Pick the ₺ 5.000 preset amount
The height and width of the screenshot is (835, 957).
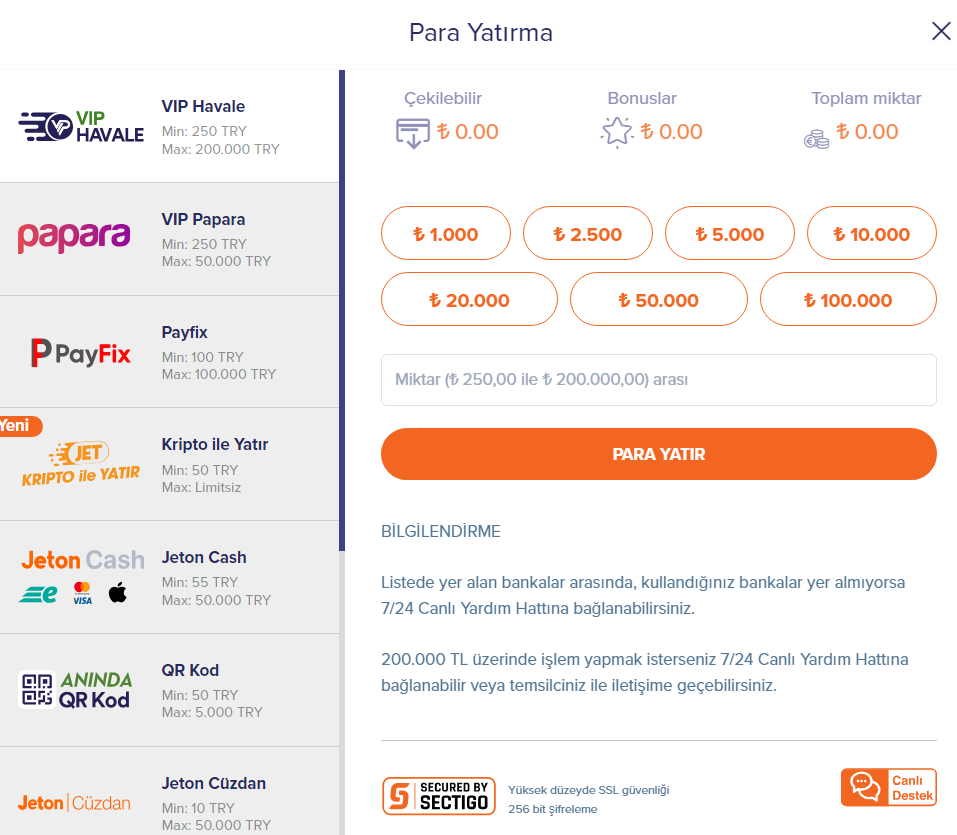click(729, 233)
